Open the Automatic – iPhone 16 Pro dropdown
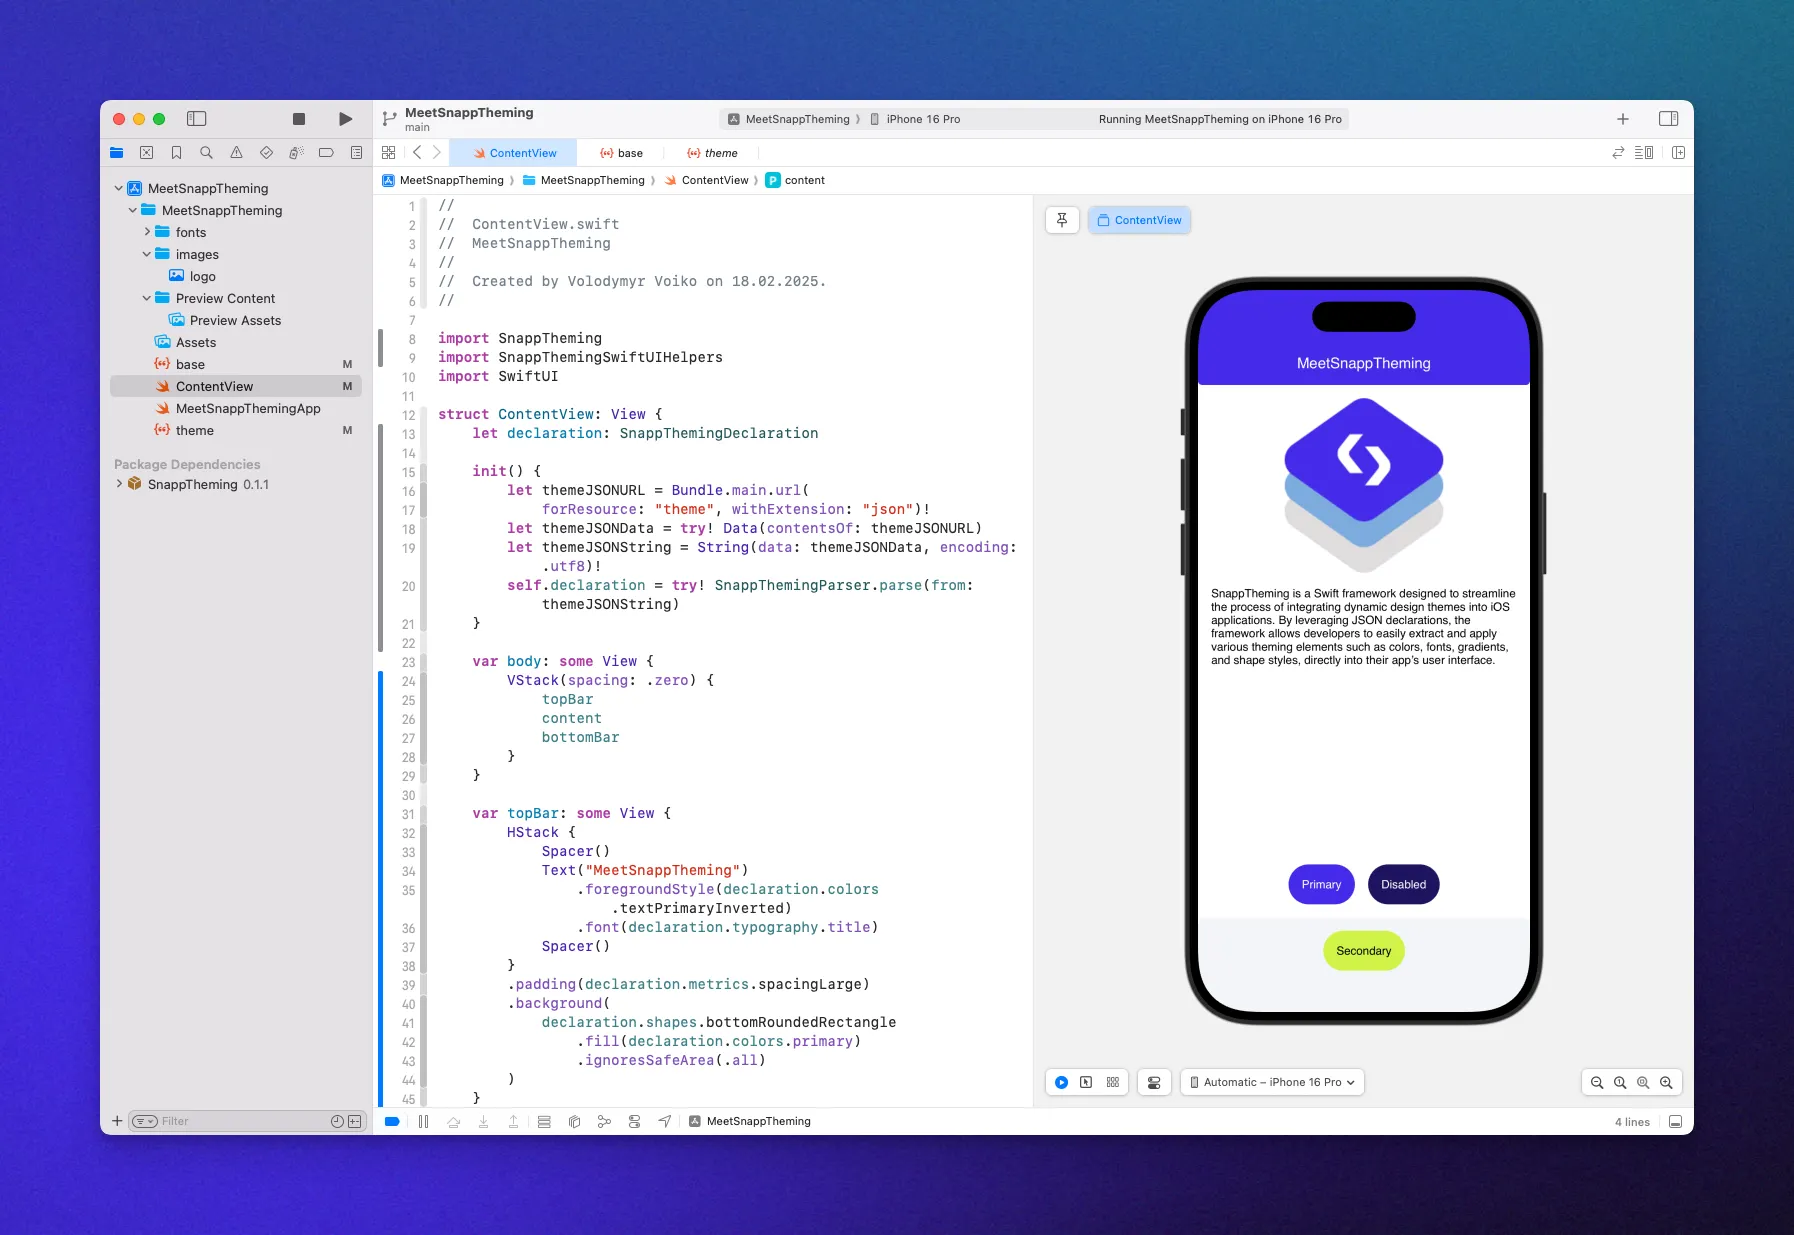Viewport: 1794px width, 1235px height. click(x=1272, y=1082)
